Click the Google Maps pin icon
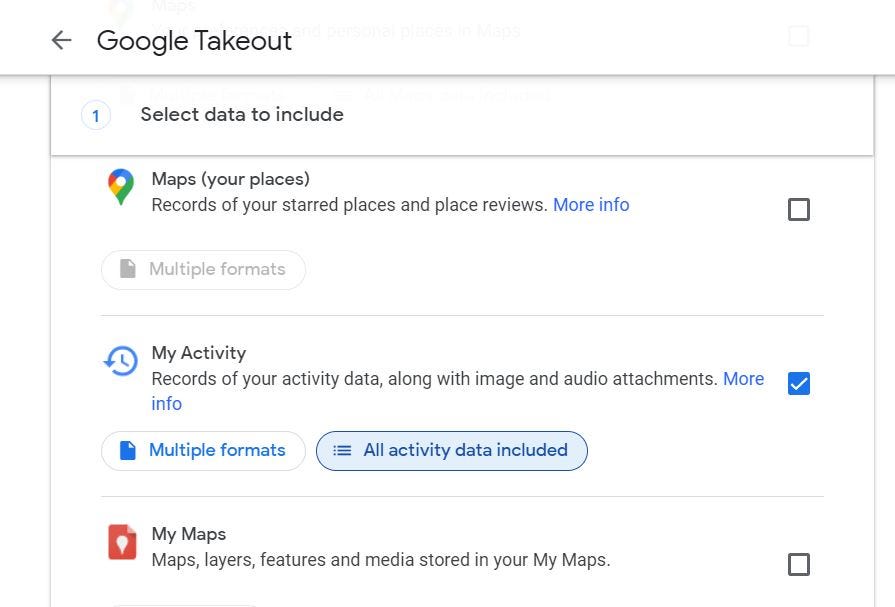This screenshot has width=895, height=607. 121,187
